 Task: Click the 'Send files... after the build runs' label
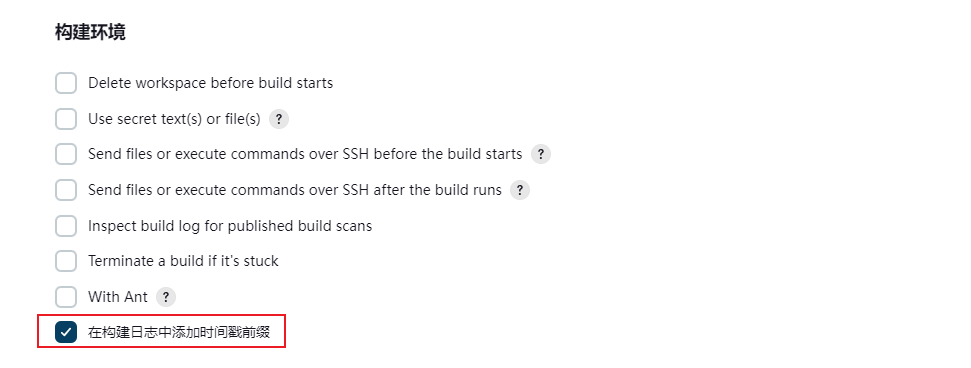[295, 190]
